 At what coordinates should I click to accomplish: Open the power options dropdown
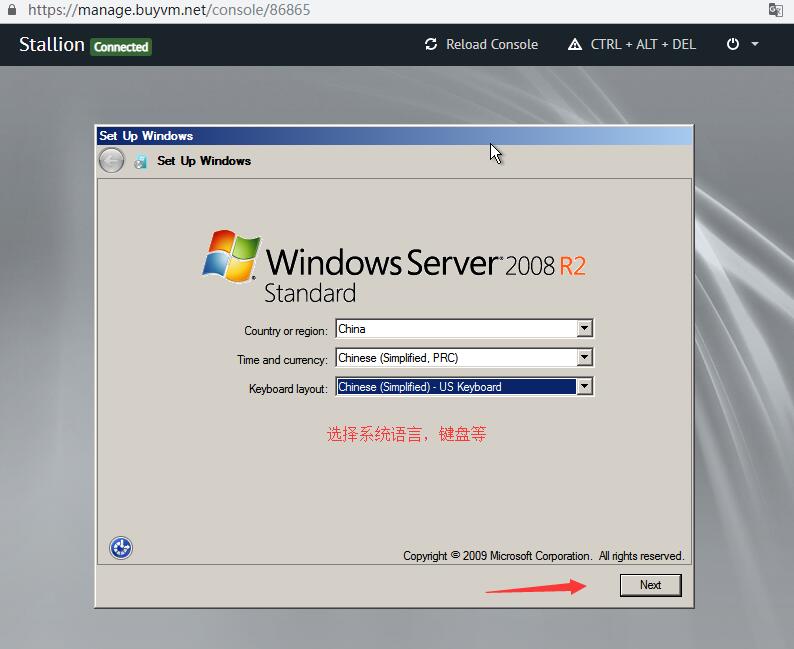(755, 45)
